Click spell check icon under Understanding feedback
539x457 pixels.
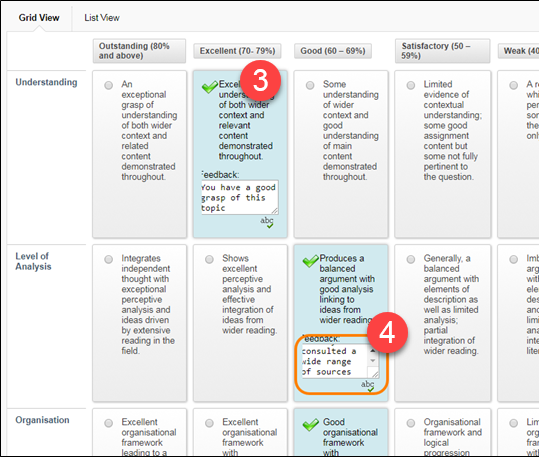tap(267, 222)
